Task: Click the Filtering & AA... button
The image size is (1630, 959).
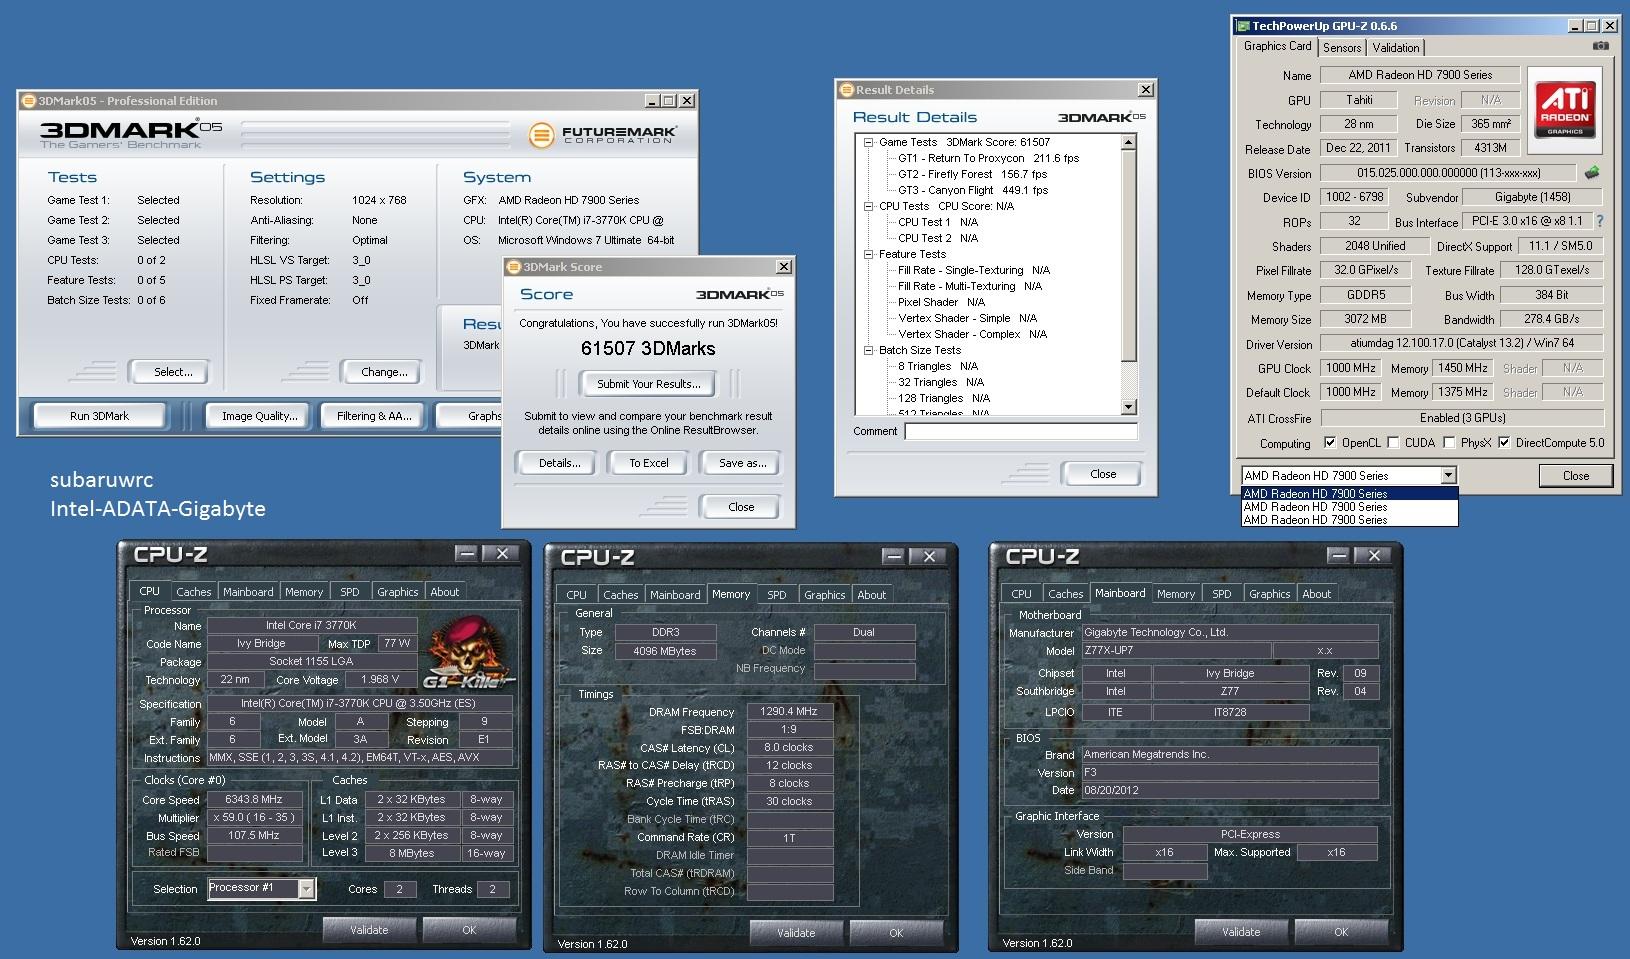Action: coord(374,416)
